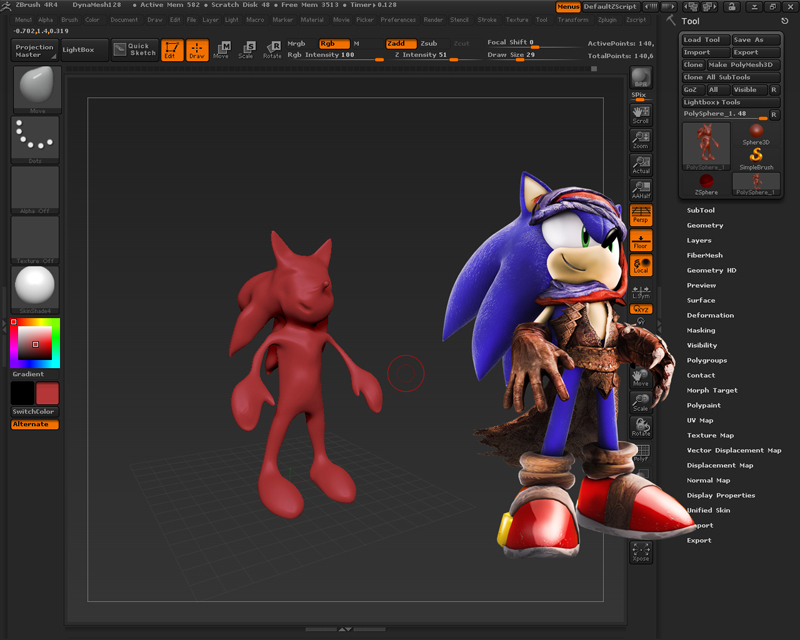The width and height of the screenshot is (800, 640).
Task: Click the Zoom icon on the right shelf
Action: [x=641, y=140]
